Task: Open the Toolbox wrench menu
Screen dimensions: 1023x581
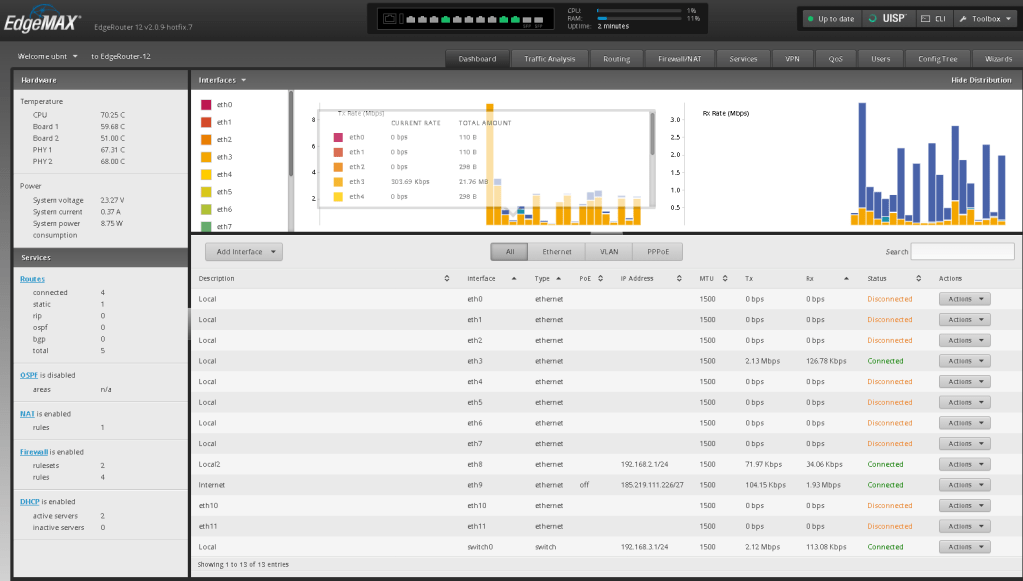Action: click(985, 19)
